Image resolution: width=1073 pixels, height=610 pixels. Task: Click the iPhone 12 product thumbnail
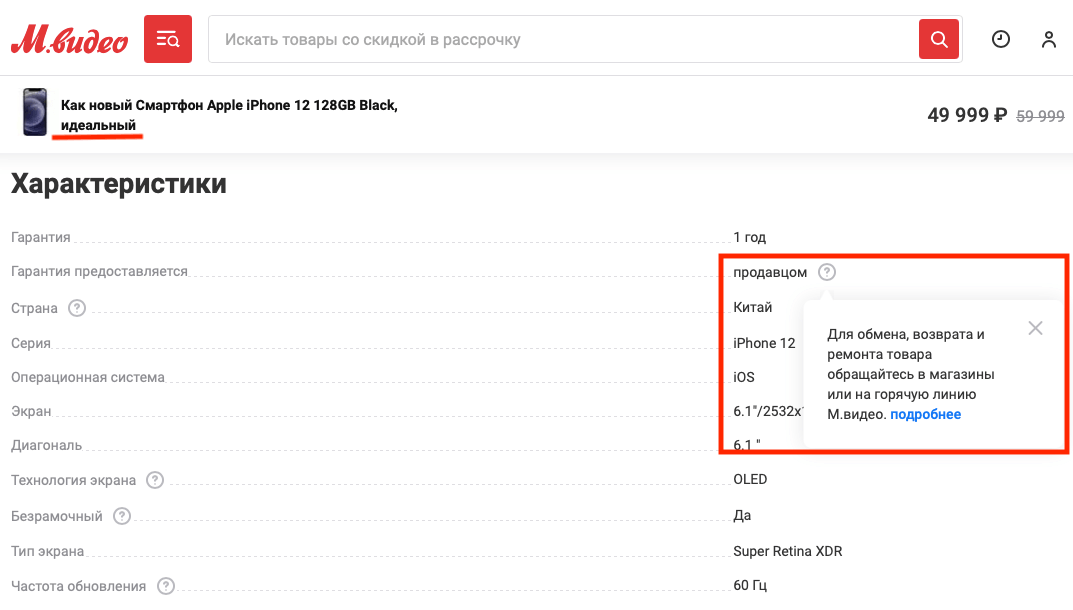coord(35,112)
